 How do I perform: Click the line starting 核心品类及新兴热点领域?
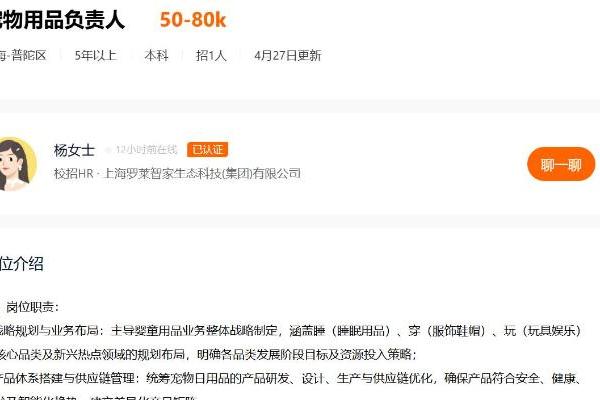point(207,354)
